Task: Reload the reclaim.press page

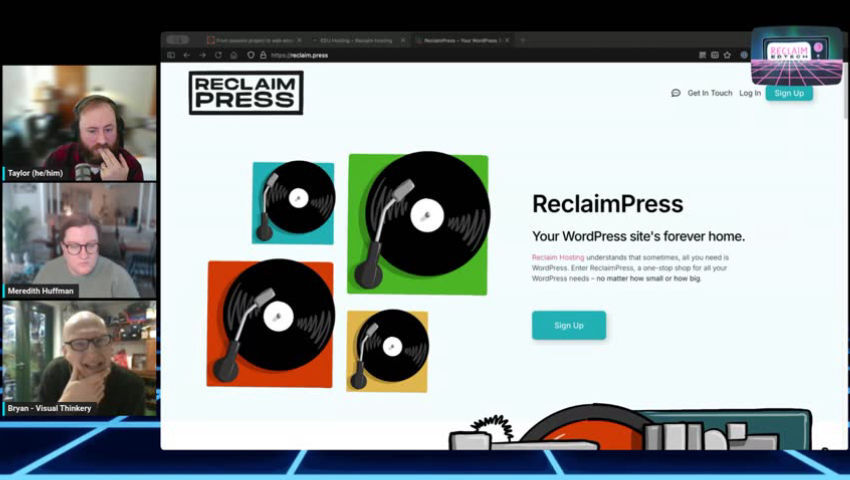Action: 218,55
